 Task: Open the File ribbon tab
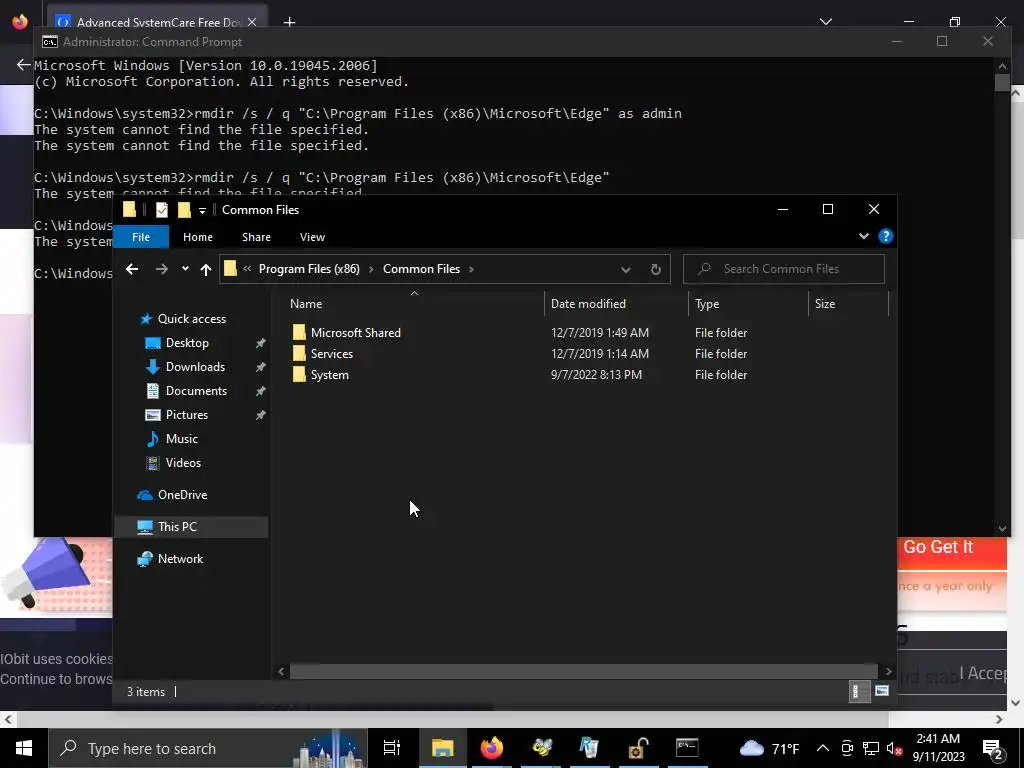[141, 237]
